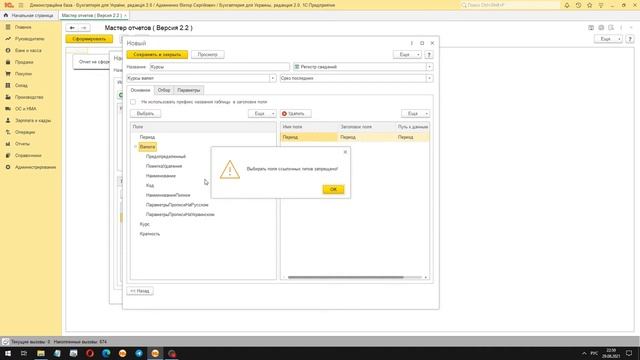
Task: Select the Мастер отчетов open tab
Action: coord(92,16)
